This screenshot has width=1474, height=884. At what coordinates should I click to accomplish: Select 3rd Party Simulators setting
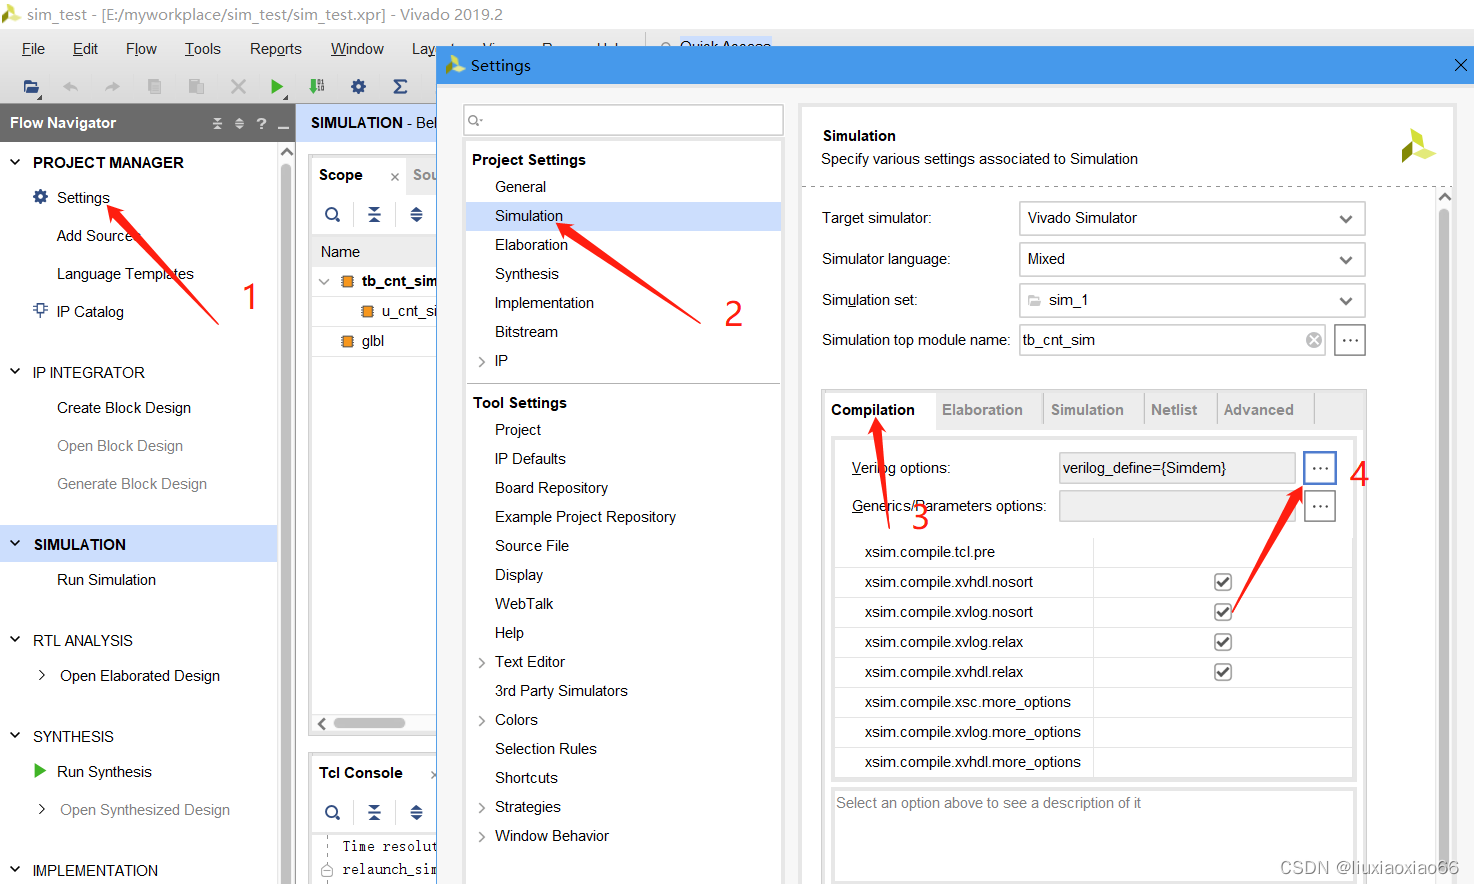click(x=561, y=691)
